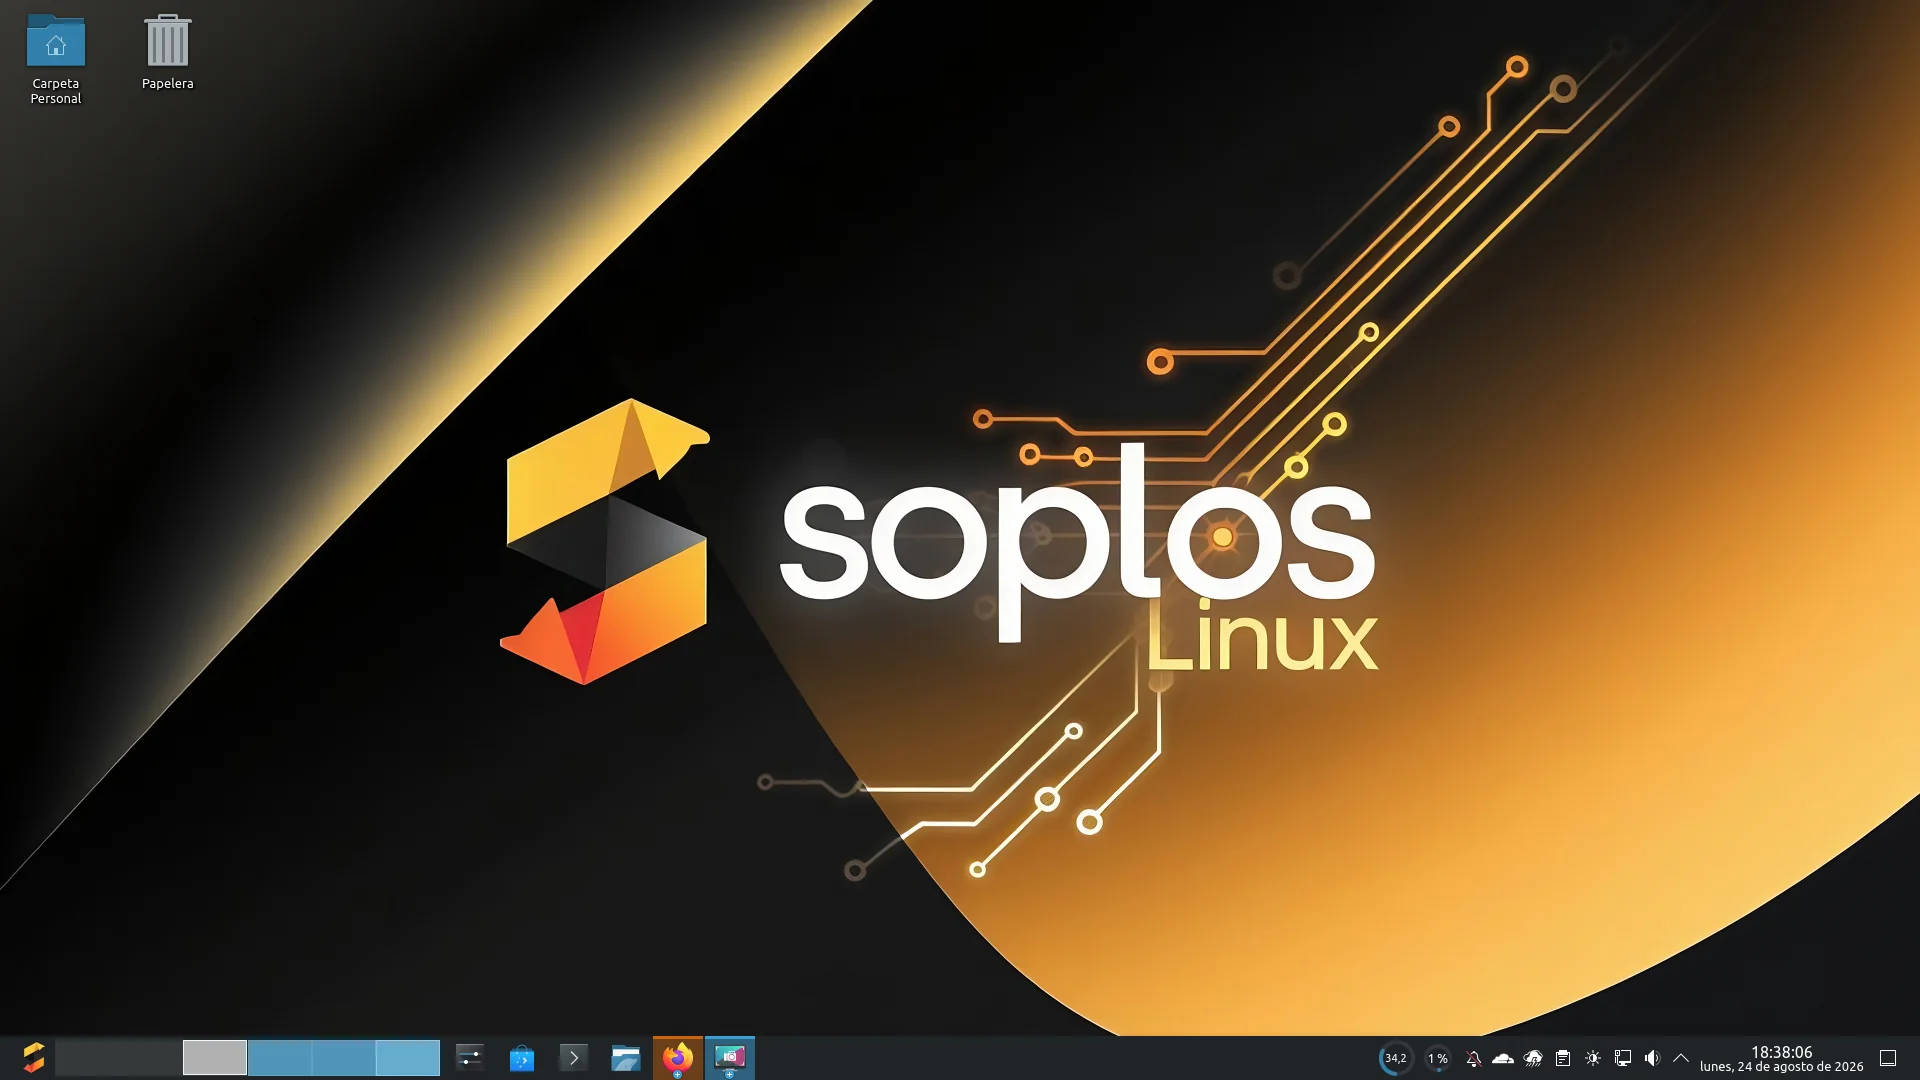Open the cloud sync tray icon
Viewport: 1920px width, 1080px height.
[1503, 1058]
